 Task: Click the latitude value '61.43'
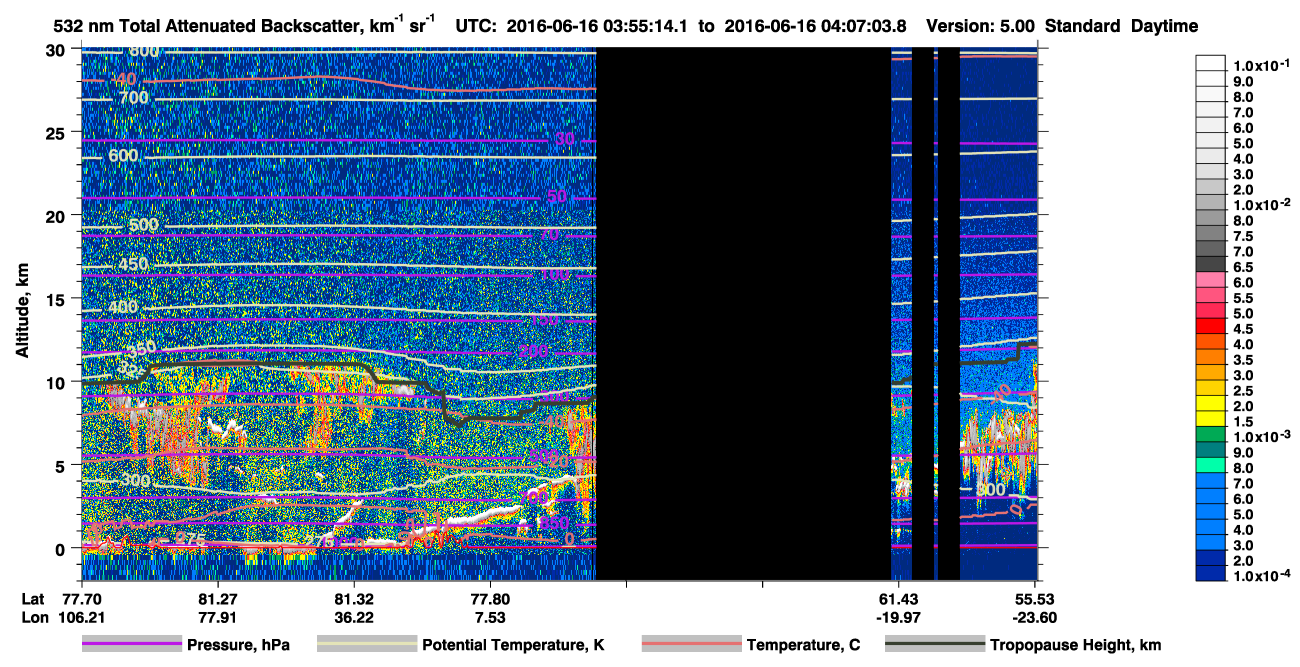click(x=898, y=598)
